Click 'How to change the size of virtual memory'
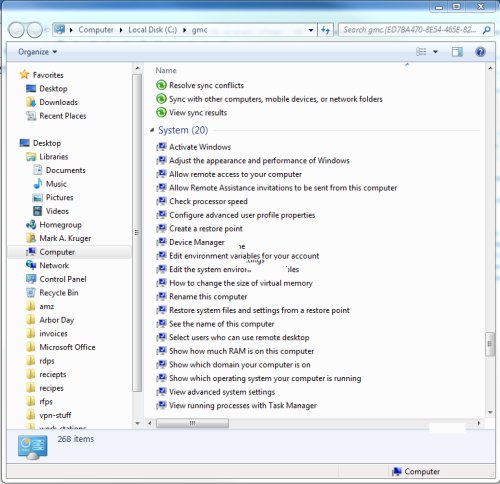Viewport: 500px width, 484px height. pyautogui.click(x=241, y=283)
